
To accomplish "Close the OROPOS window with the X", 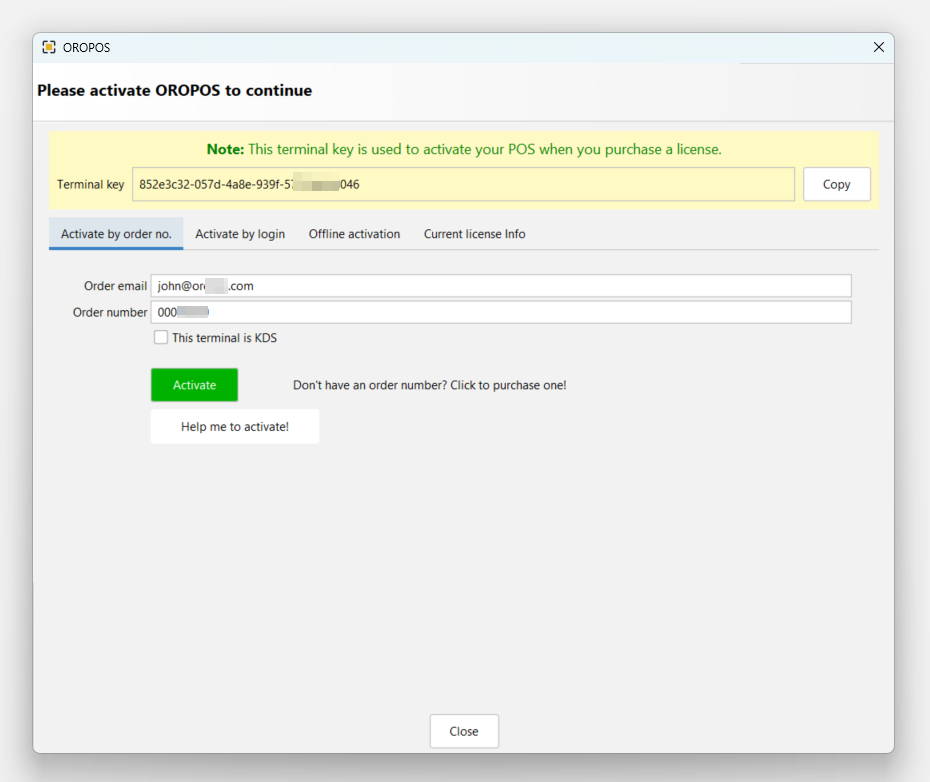I will [x=878, y=47].
